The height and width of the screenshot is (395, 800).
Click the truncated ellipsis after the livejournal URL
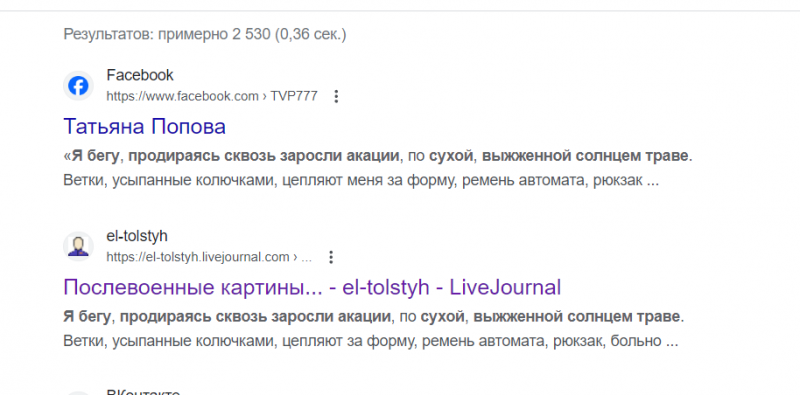click(307, 257)
